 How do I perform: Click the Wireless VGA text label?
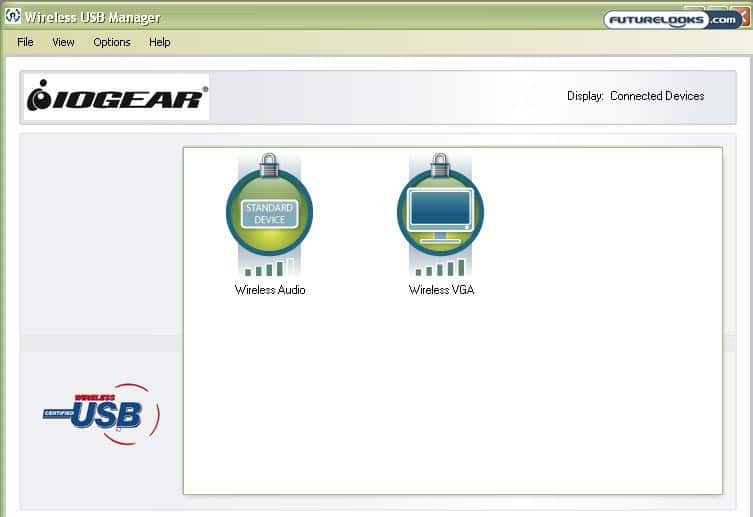point(441,290)
